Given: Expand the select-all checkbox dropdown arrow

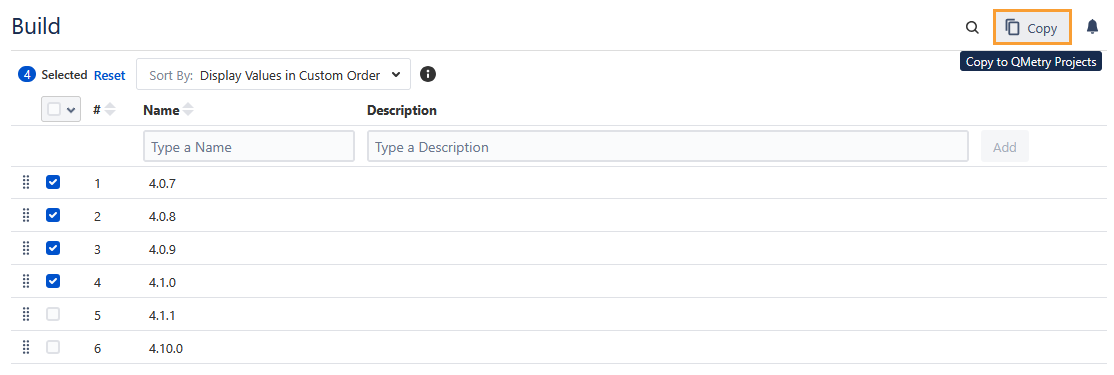Looking at the screenshot, I should [70, 110].
